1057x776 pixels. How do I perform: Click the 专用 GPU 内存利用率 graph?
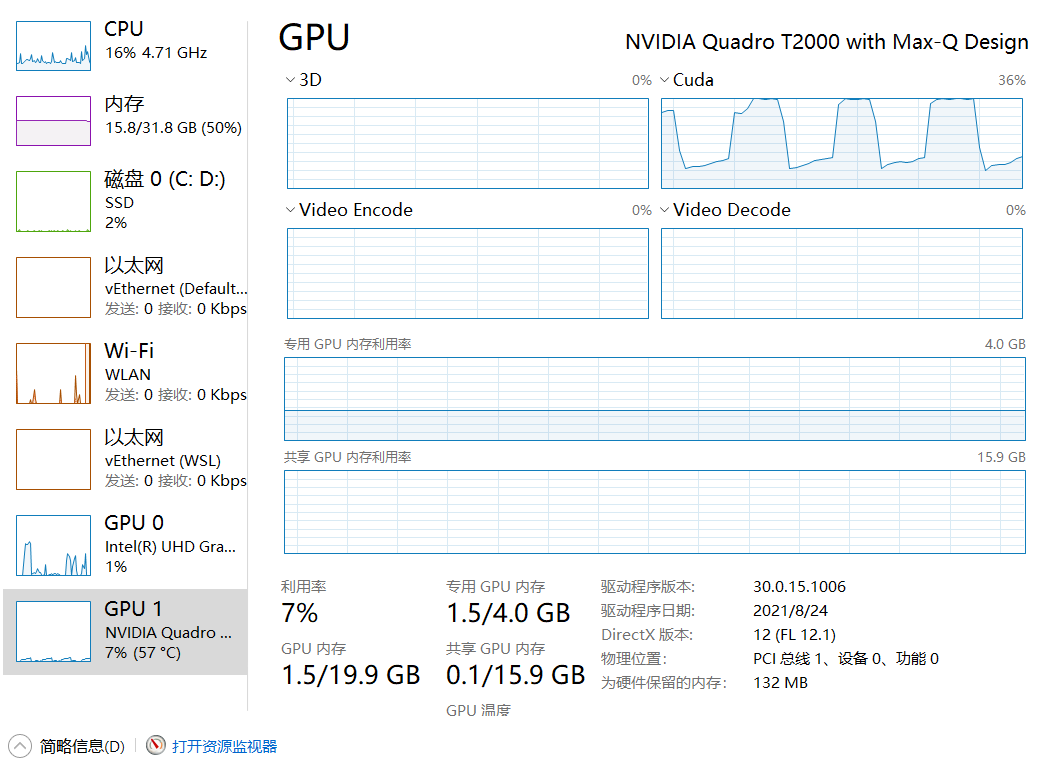coord(655,399)
